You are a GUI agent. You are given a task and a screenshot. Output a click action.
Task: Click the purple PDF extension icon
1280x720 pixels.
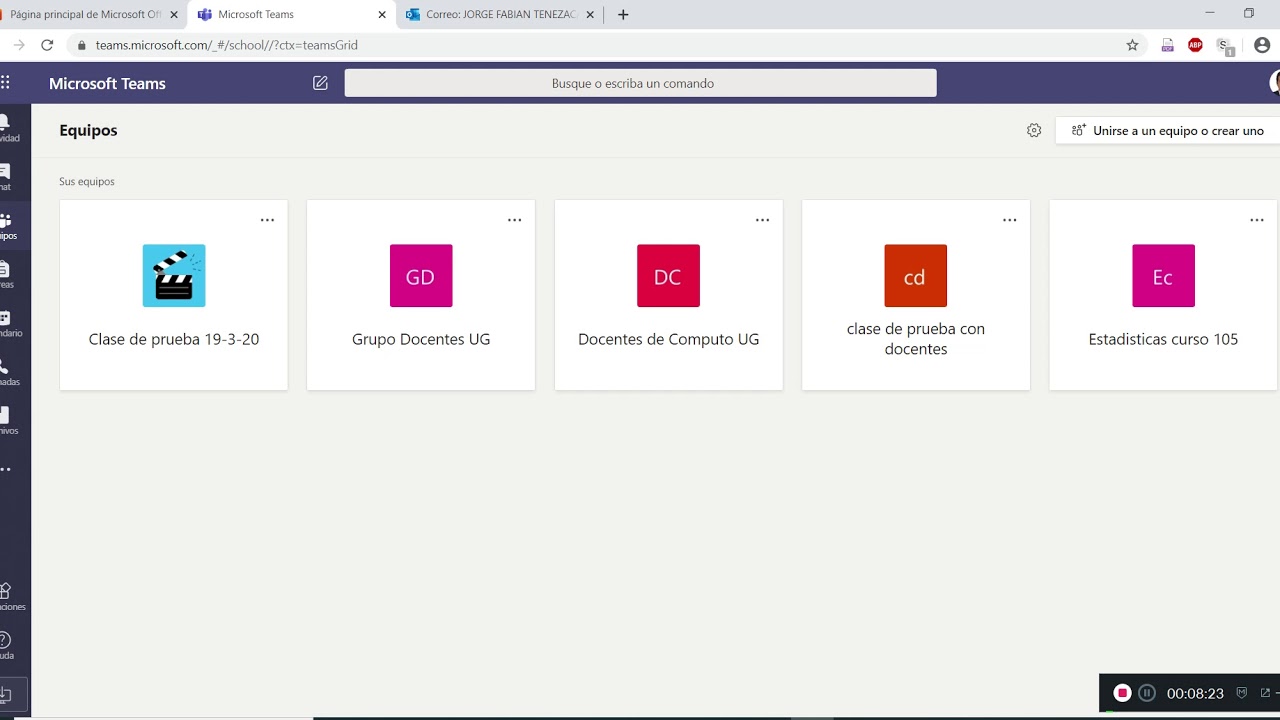tap(1167, 45)
